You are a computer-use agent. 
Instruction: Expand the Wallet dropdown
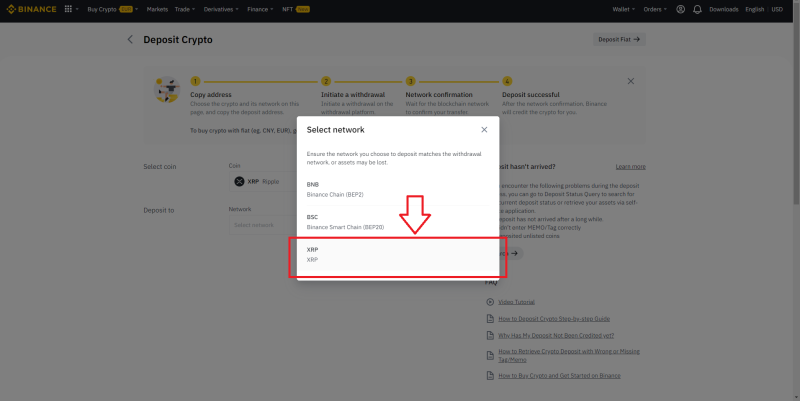pyautogui.click(x=623, y=9)
